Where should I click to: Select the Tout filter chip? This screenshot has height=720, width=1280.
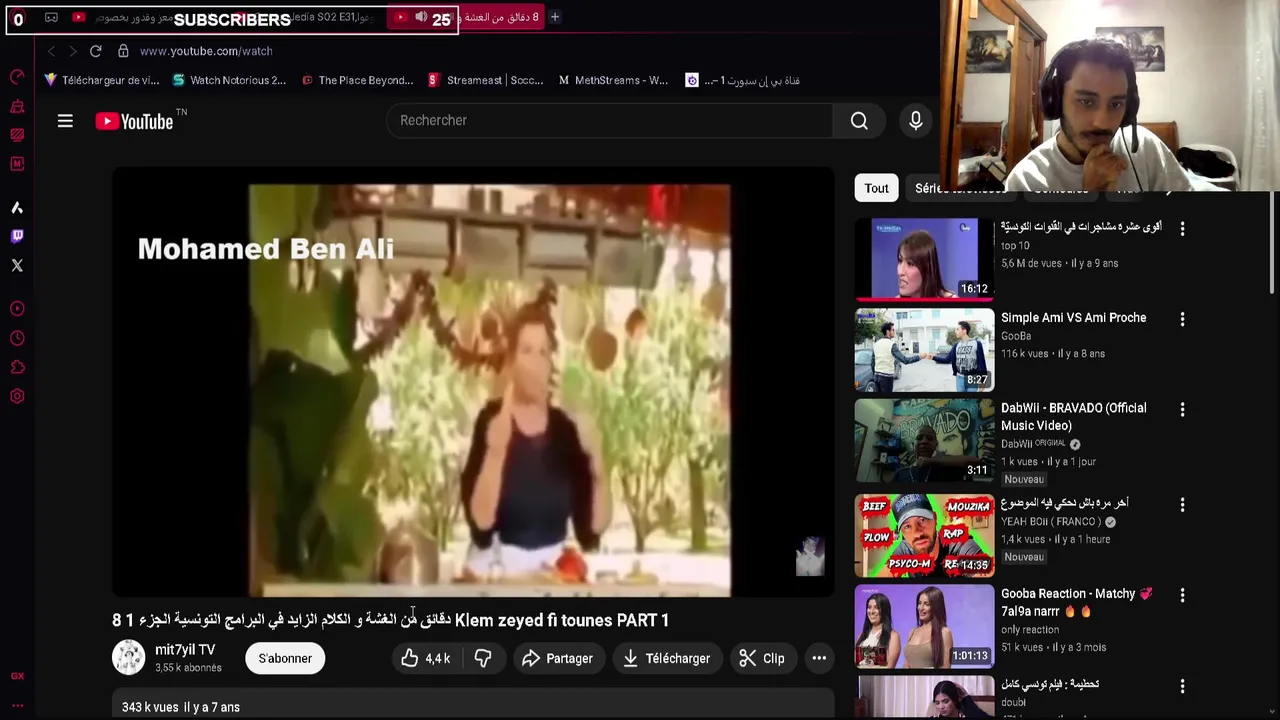click(876, 188)
